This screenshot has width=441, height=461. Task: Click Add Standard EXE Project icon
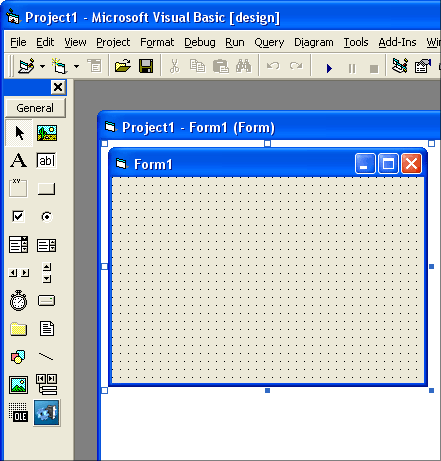click(27, 66)
